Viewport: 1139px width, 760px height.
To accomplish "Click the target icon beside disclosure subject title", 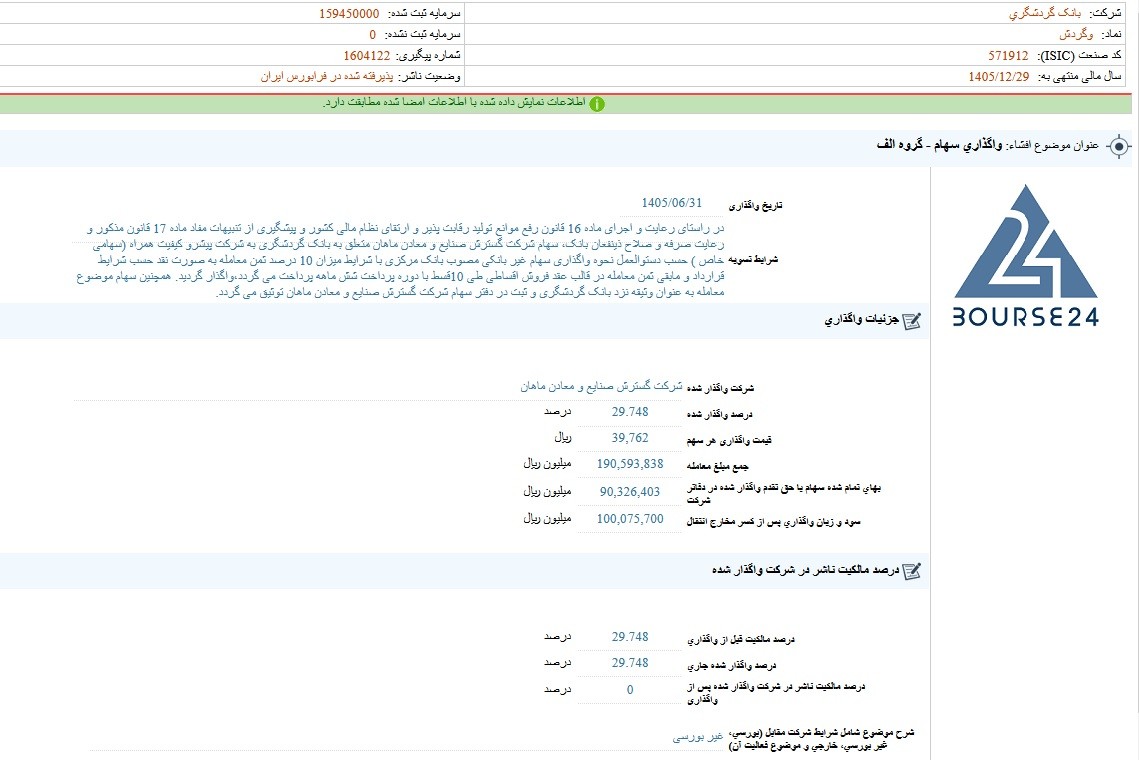I will tap(1119, 146).
